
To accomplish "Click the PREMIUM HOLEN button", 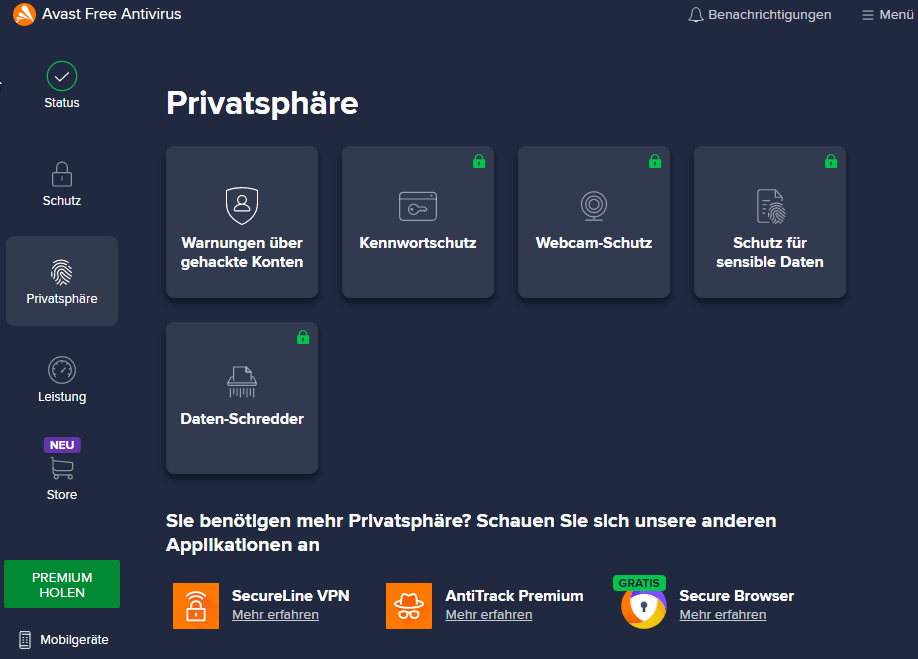I will (x=62, y=584).
